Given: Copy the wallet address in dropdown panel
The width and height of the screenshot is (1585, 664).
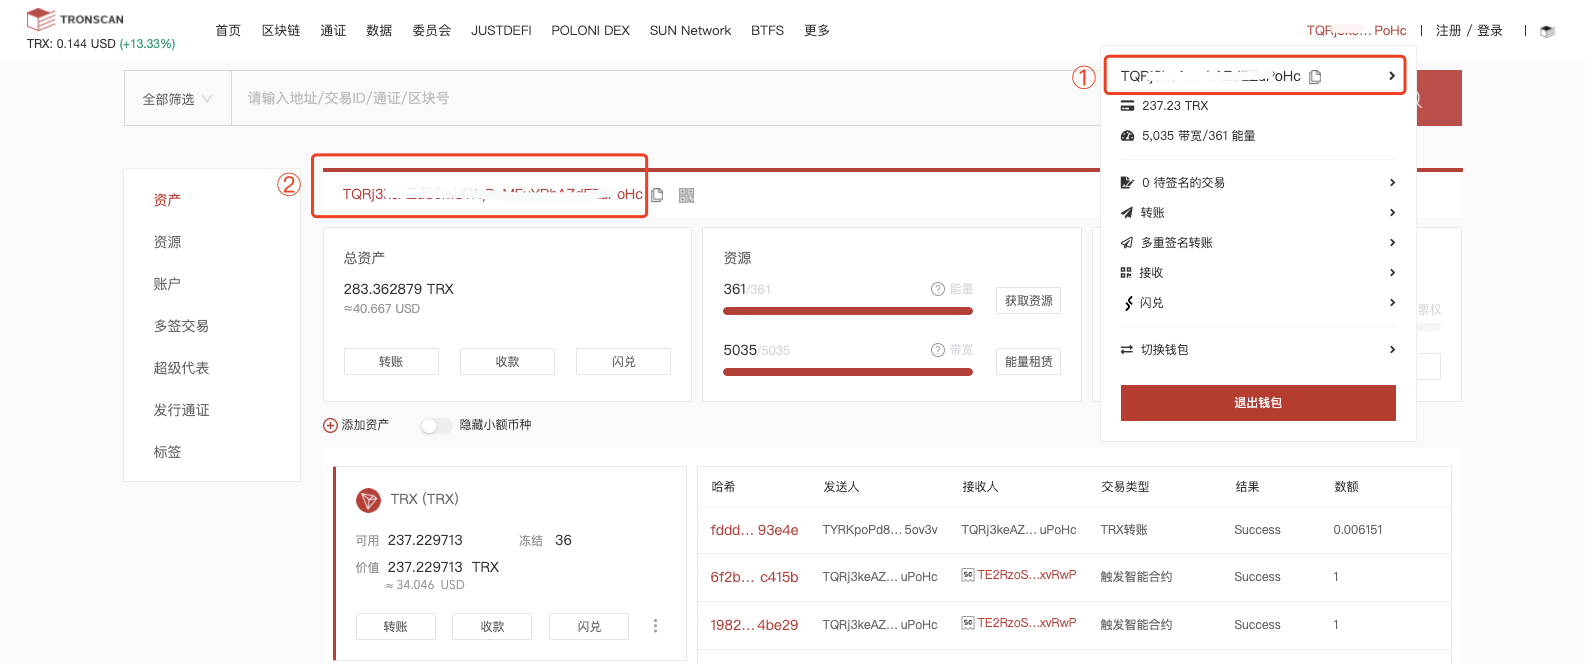Looking at the screenshot, I should pyautogui.click(x=1315, y=76).
